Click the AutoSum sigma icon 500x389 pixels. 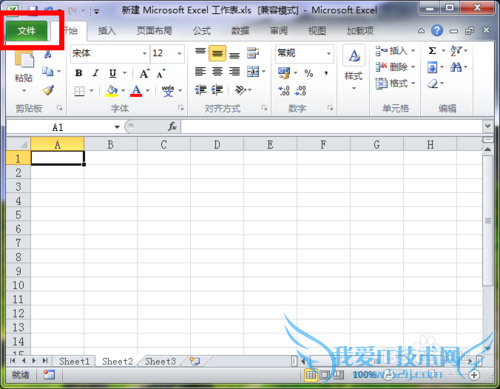[432, 51]
